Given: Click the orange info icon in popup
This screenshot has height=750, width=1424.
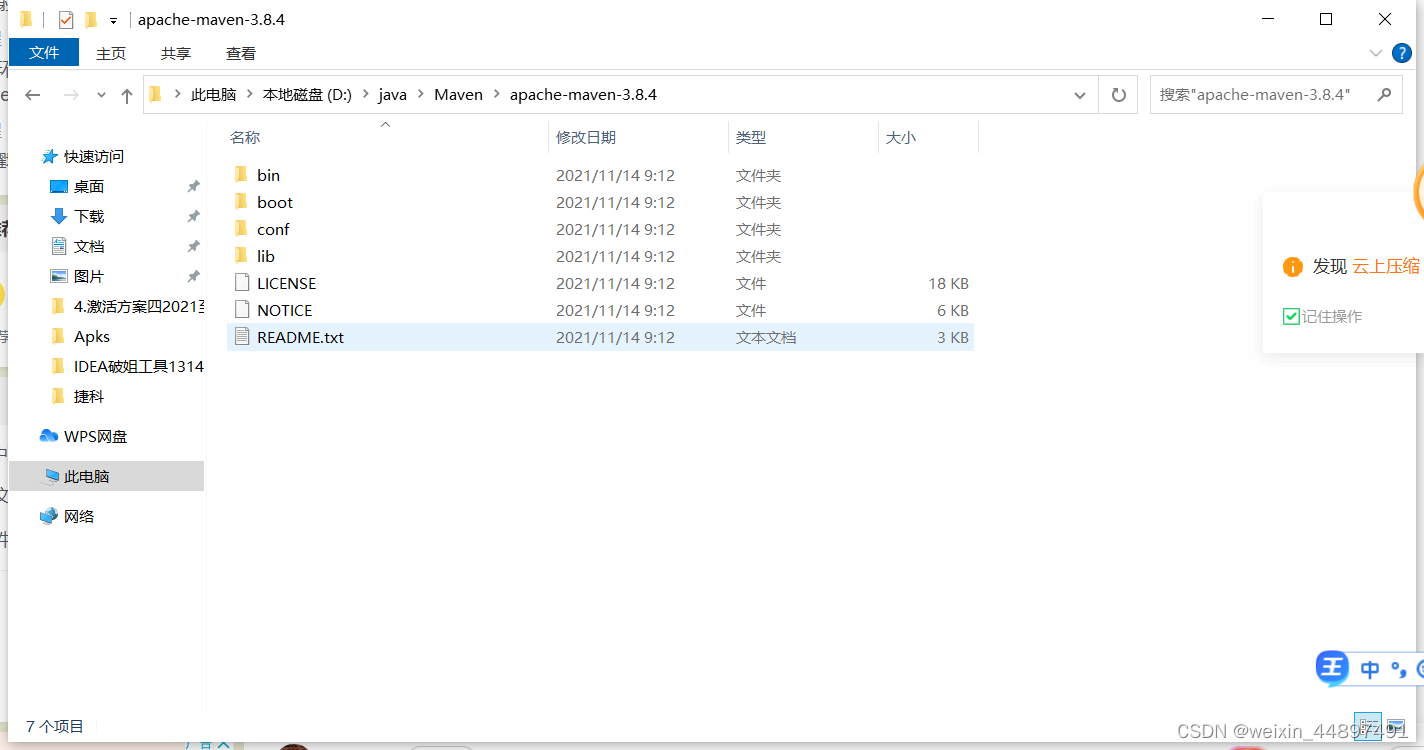Looking at the screenshot, I should coord(1292,267).
